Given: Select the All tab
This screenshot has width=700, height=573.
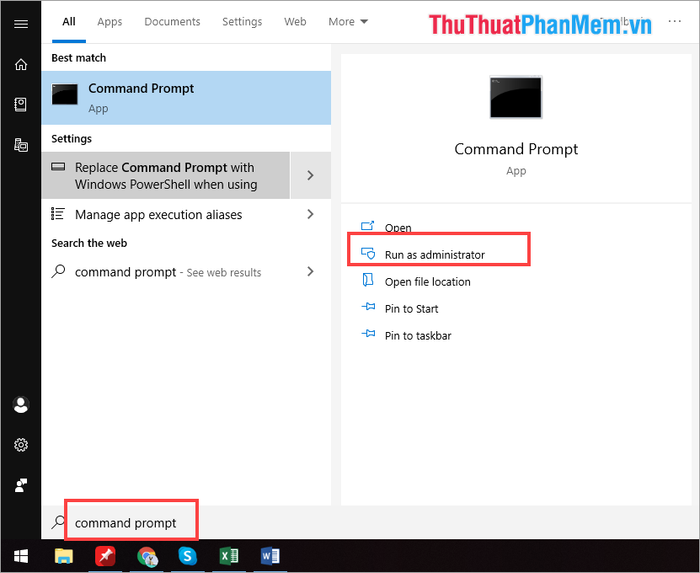Looking at the screenshot, I should pyautogui.click(x=69, y=21).
